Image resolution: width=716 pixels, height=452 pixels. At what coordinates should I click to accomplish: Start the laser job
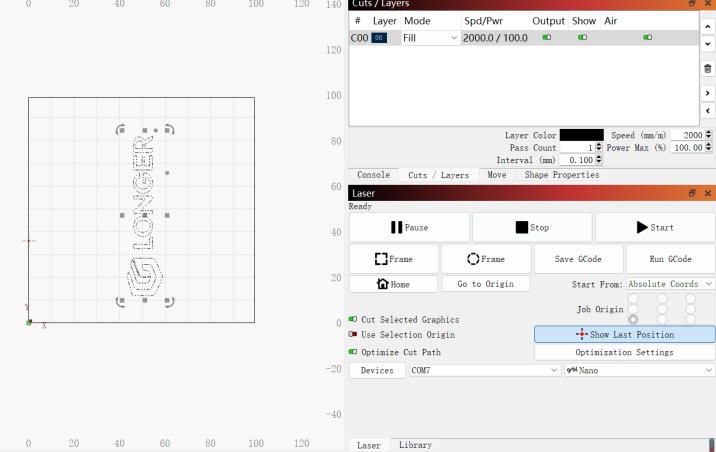654,227
